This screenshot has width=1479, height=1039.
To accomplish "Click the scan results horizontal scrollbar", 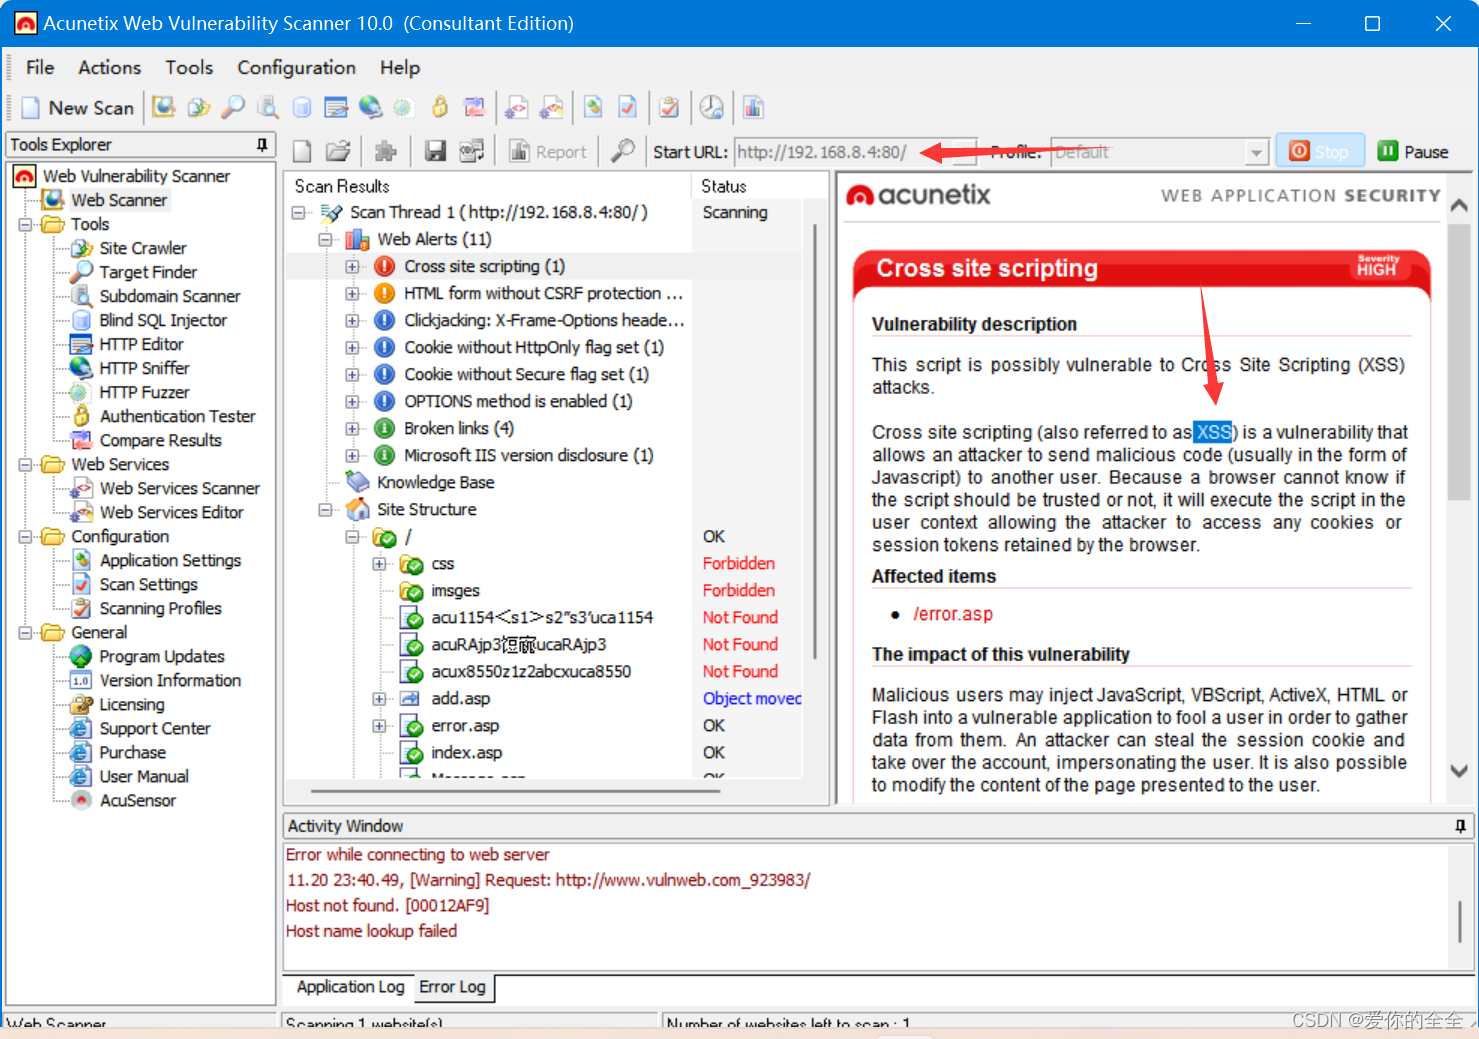I will [516, 791].
